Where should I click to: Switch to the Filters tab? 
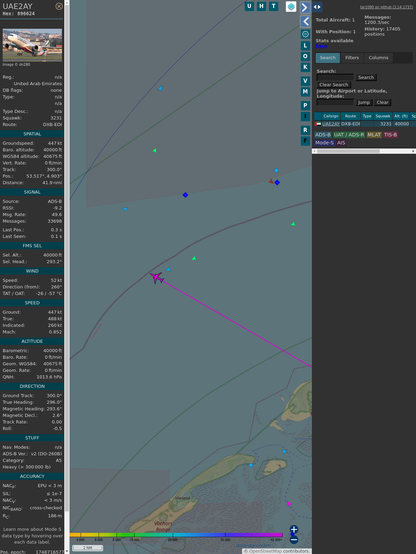[352, 58]
